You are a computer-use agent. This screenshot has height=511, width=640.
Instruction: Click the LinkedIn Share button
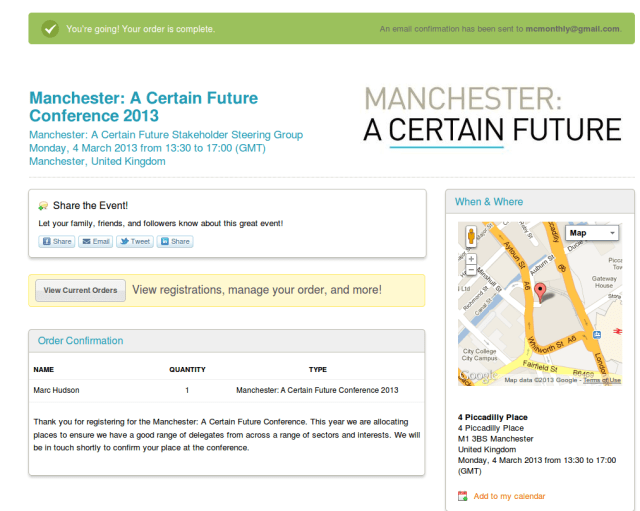coord(175,241)
